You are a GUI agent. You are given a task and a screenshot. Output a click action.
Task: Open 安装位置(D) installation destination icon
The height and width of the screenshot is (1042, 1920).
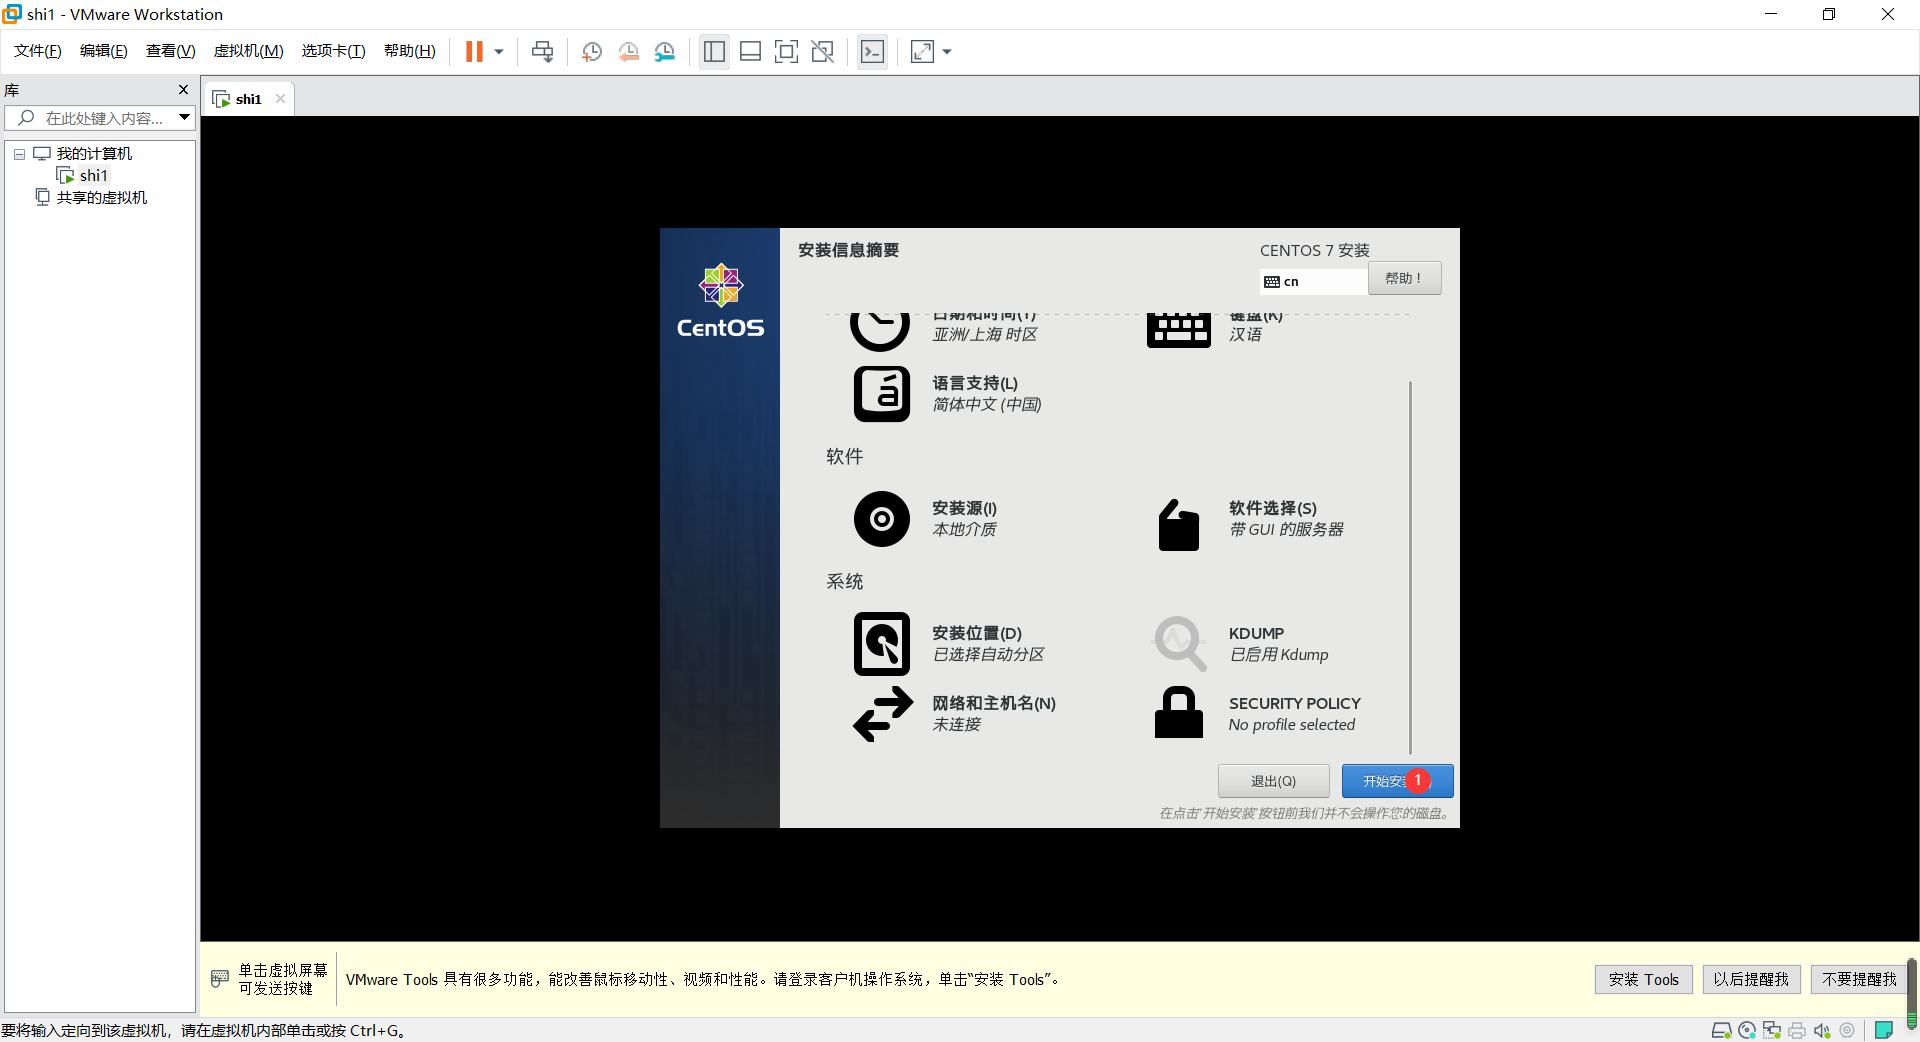881,643
